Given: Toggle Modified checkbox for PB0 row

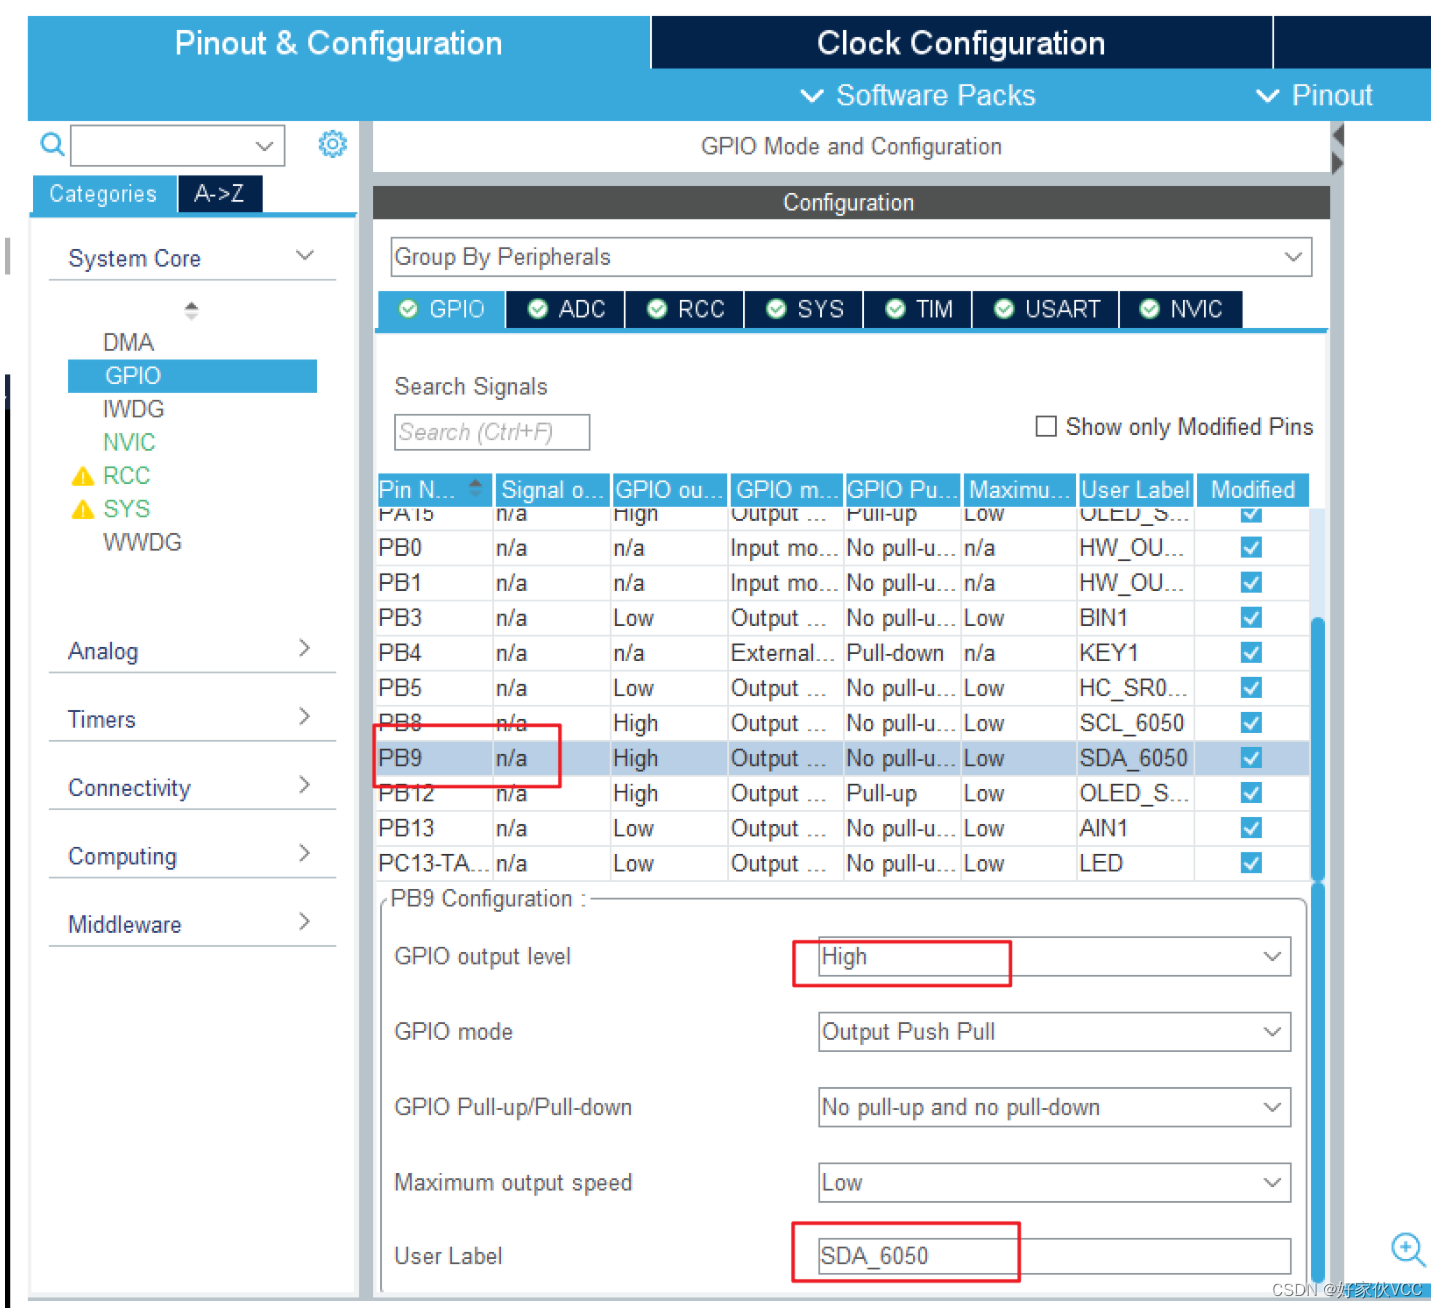Looking at the screenshot, I should tap(1251, 548).
